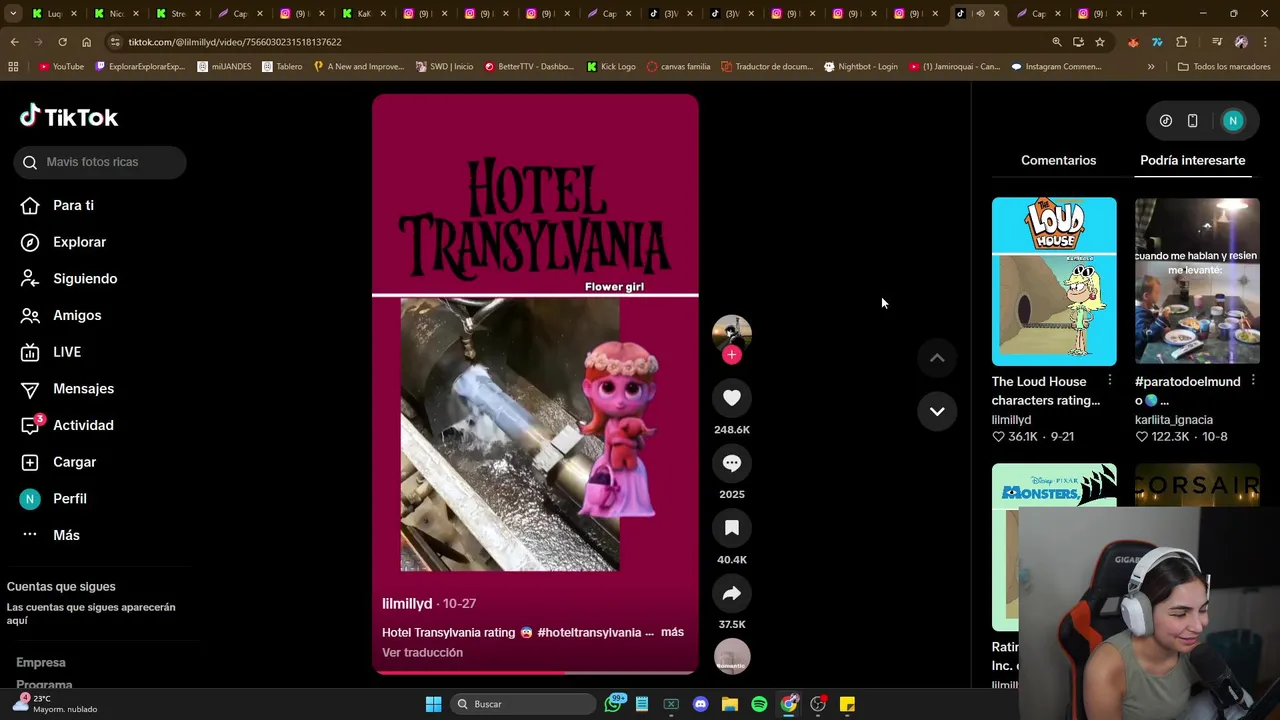The width and height of the screenshot is (1280, 720).
Task: Open Chrome's tab search dropdown
Action: [13, 14]
